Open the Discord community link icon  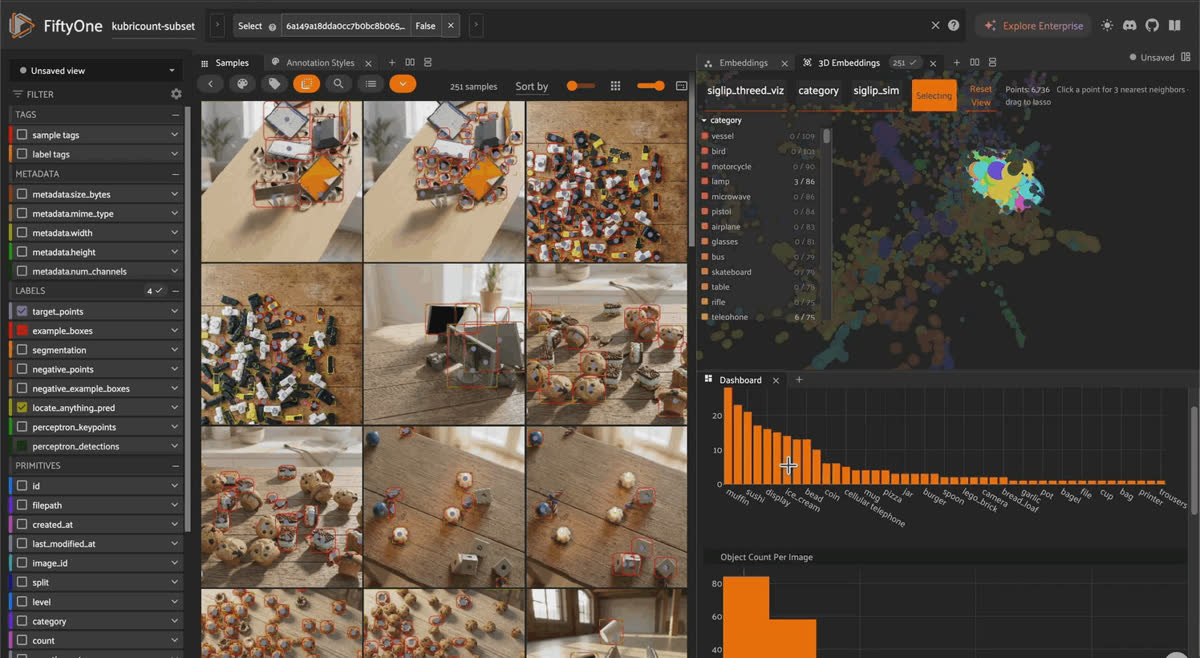click(1130, 26)
